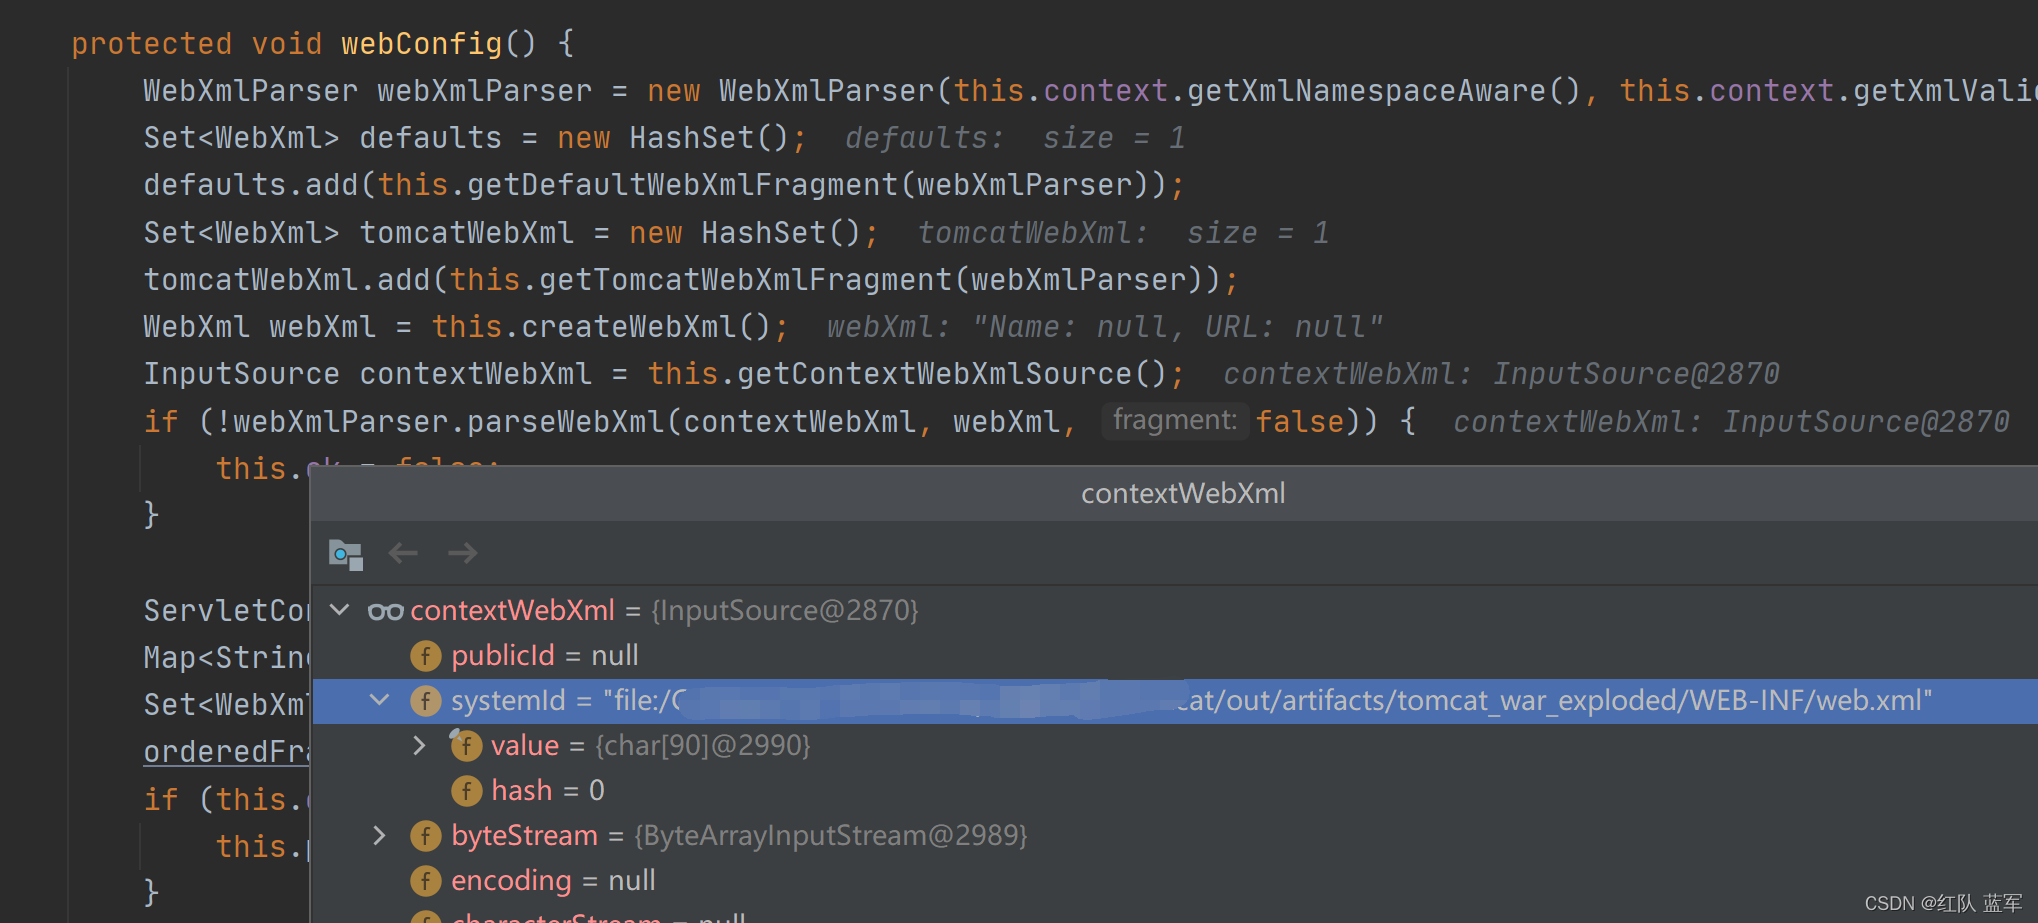Collapse the systemId field node
2038x923 pixels.
[x=380, y=700]
